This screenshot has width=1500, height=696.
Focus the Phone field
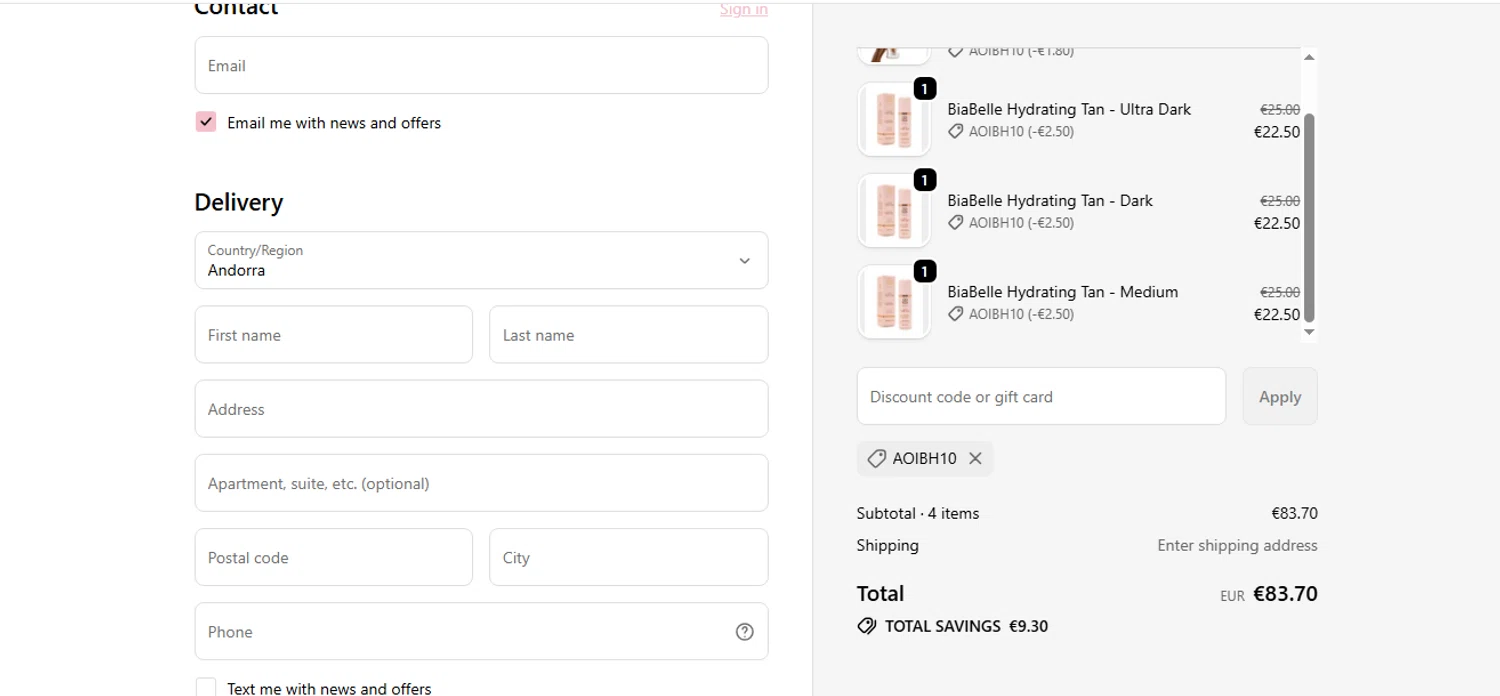(481, 631)
